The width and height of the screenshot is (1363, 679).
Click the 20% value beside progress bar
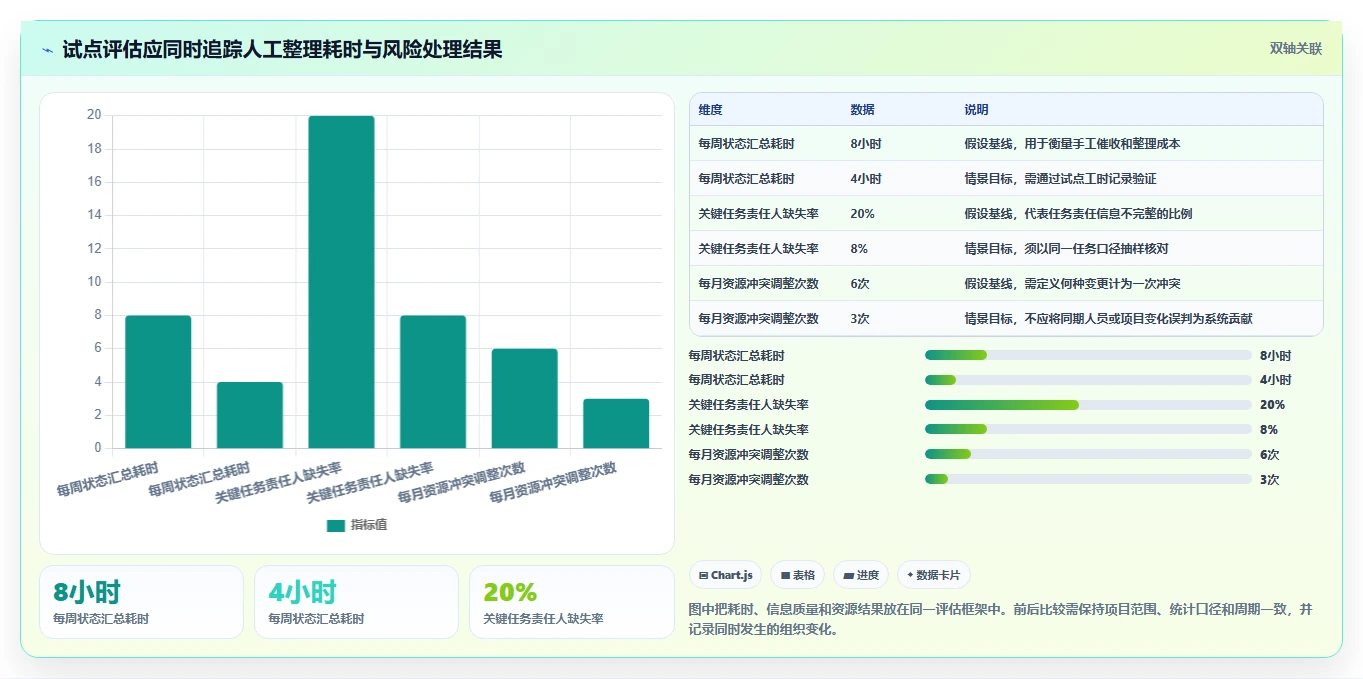click(1272, 405)
